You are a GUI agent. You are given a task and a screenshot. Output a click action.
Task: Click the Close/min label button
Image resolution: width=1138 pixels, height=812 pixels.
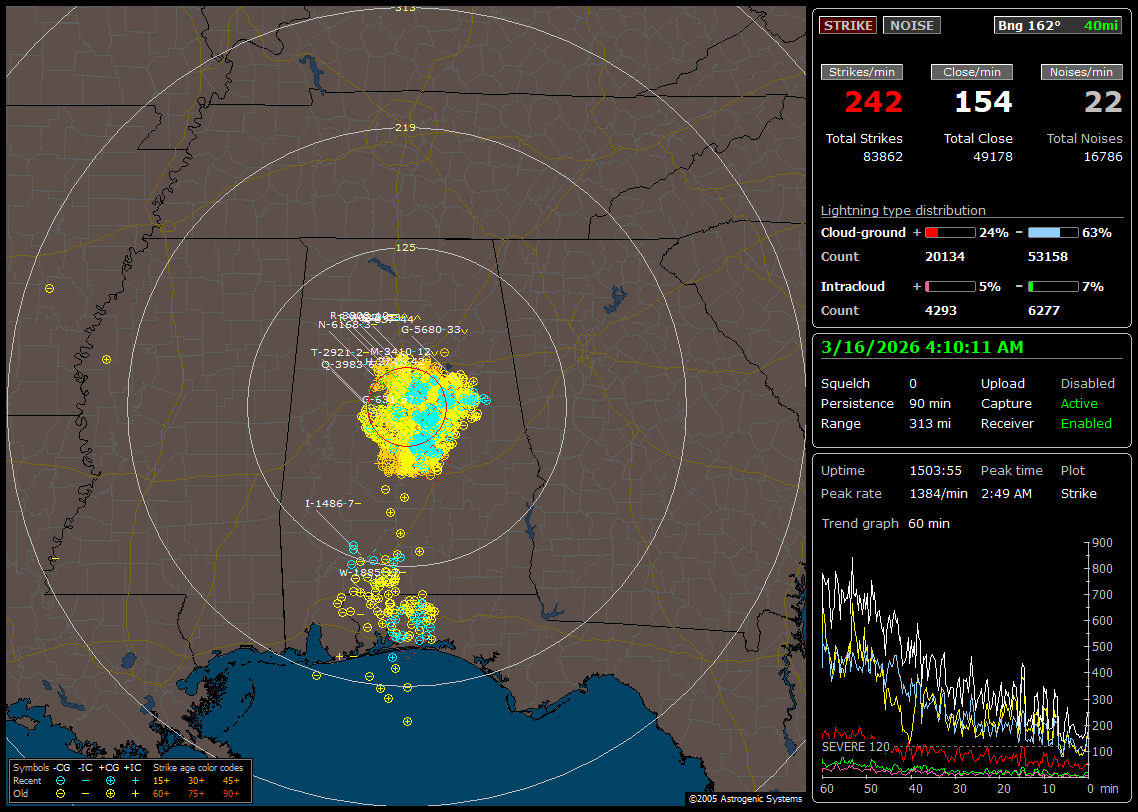click(971, 72)
